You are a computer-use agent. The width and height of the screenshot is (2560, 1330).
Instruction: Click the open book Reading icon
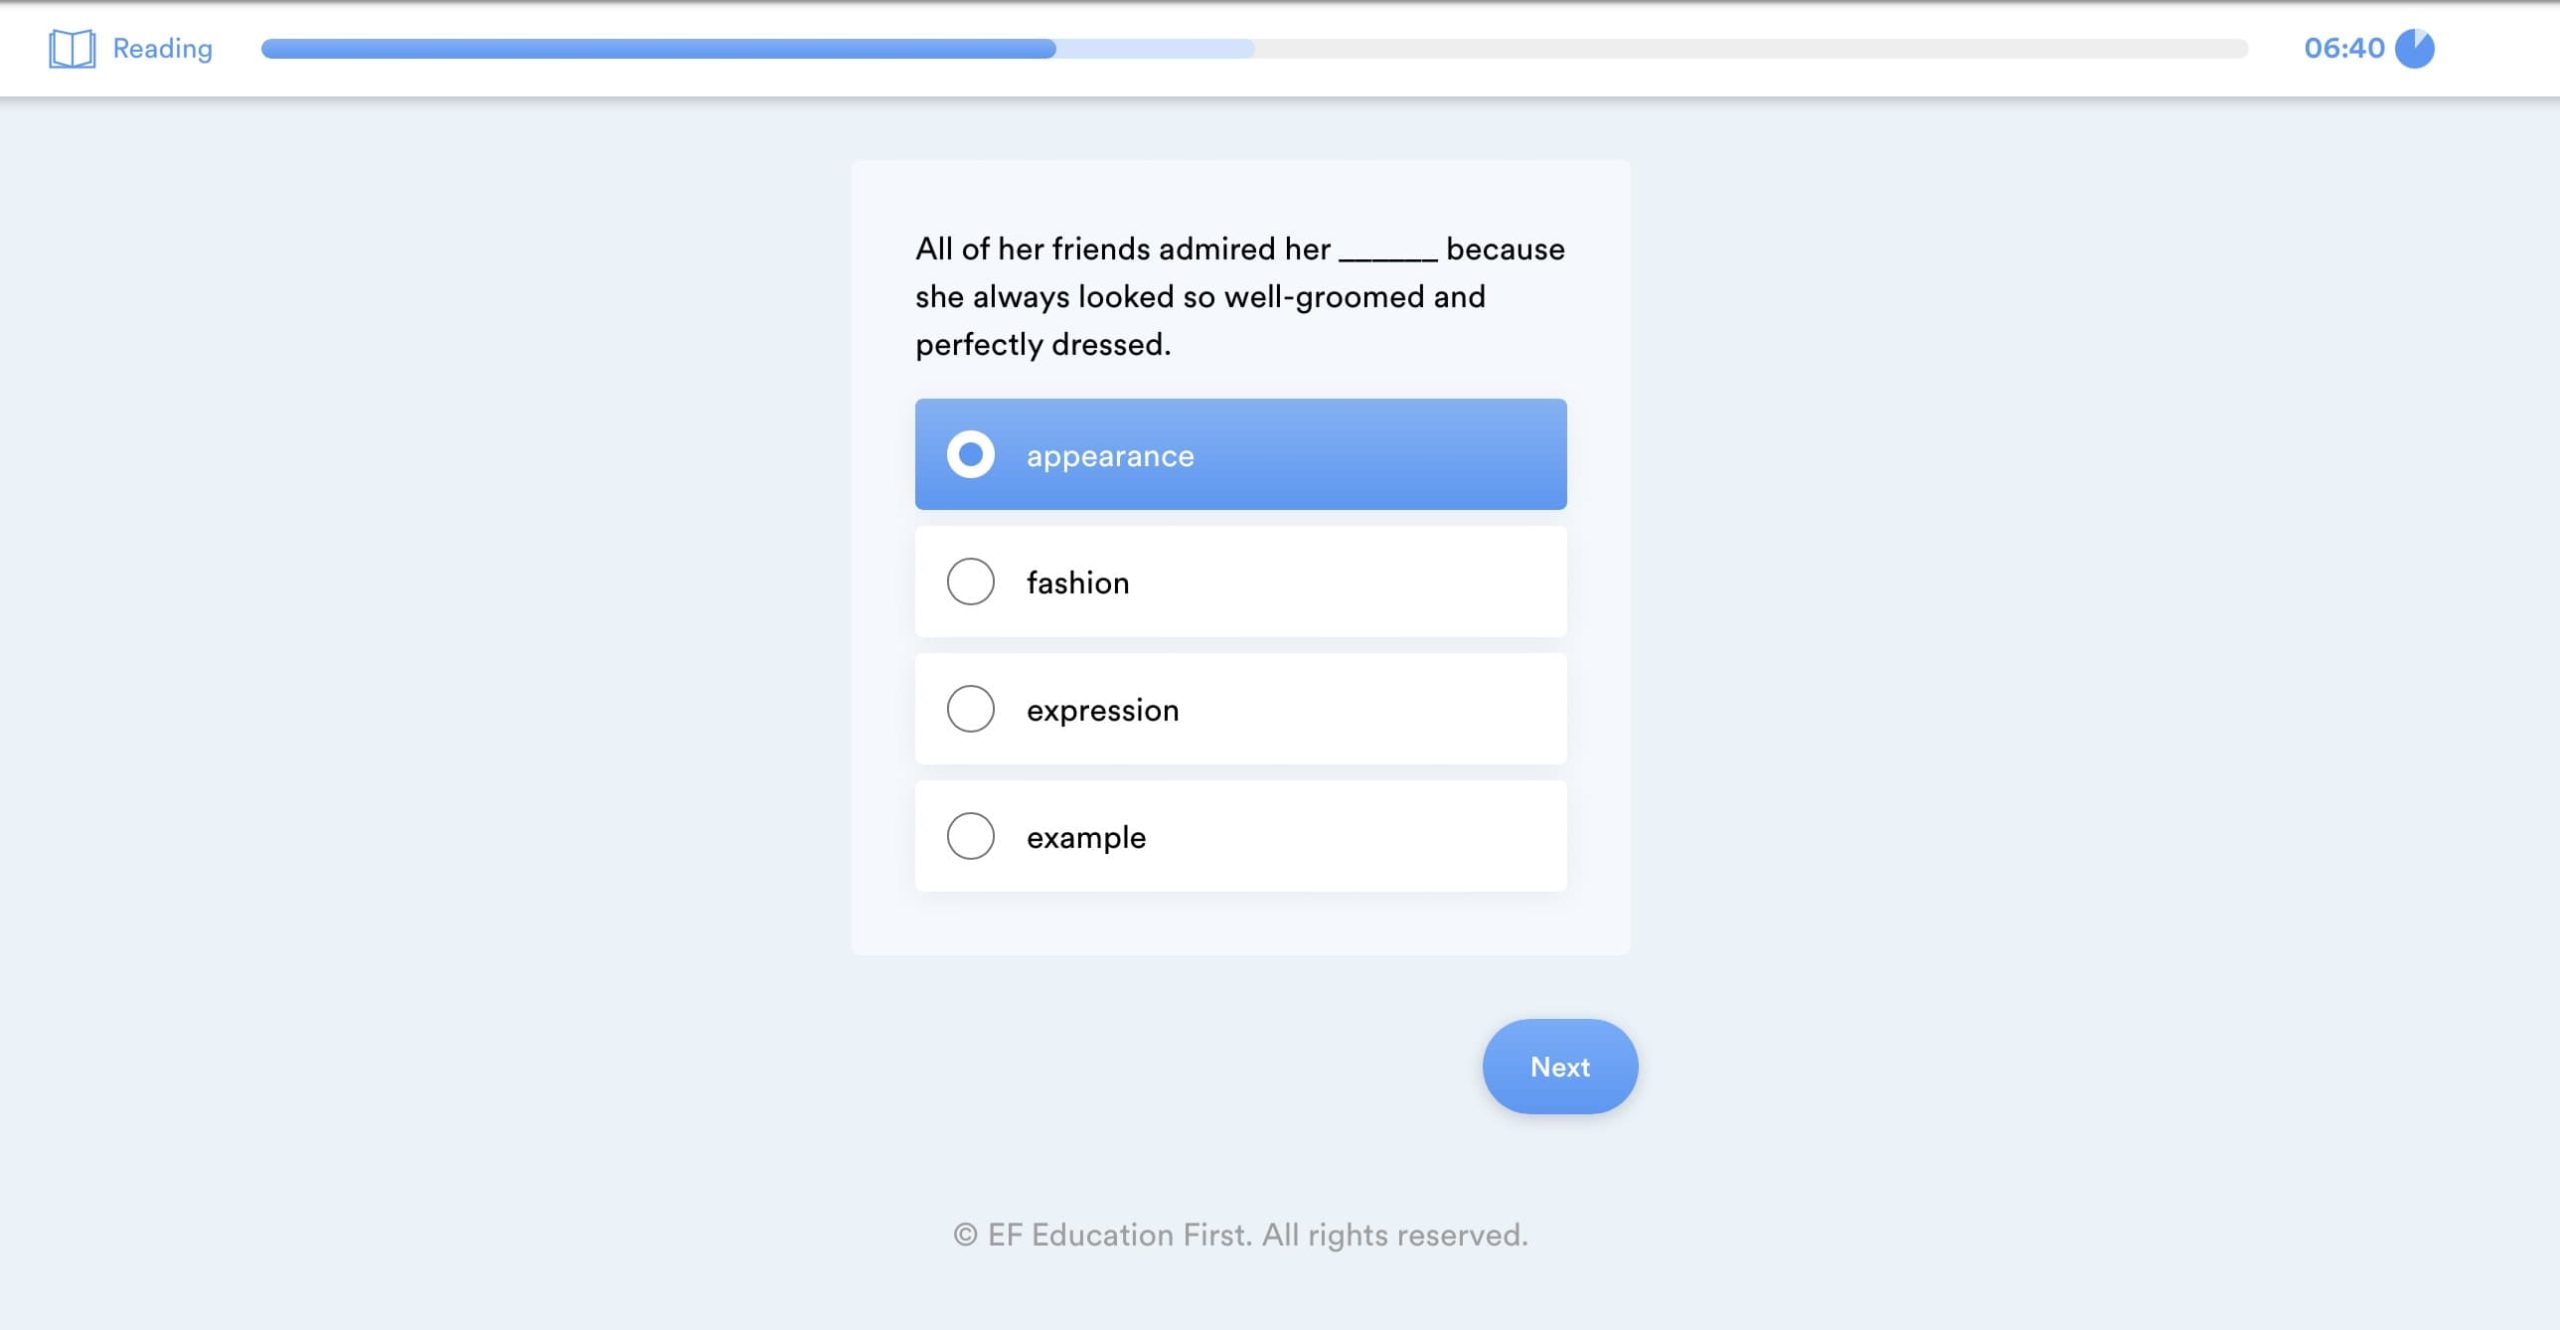click(x=72, y=48)
